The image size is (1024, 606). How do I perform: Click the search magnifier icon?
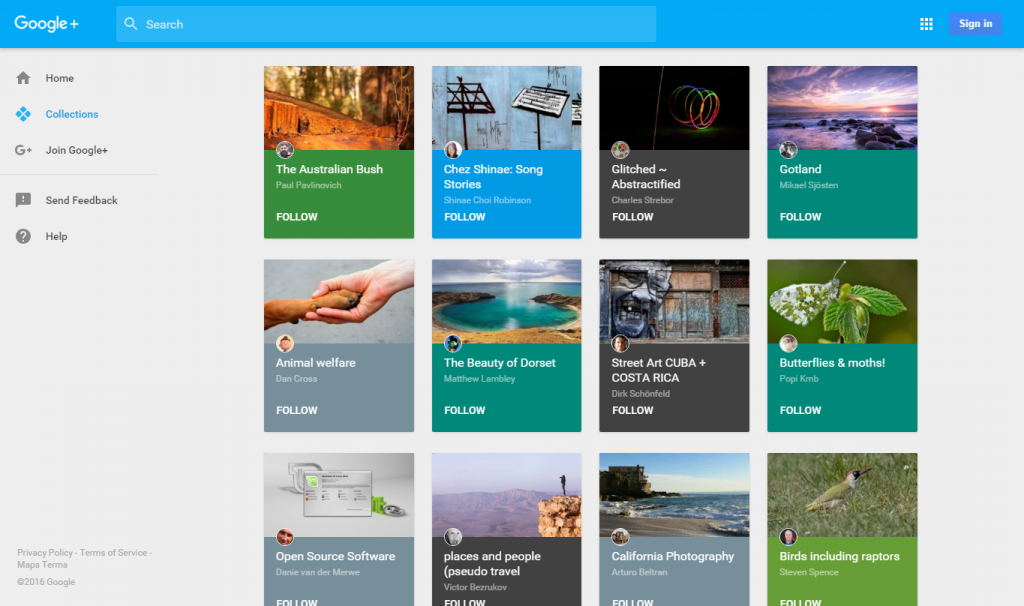click(131, 23)
